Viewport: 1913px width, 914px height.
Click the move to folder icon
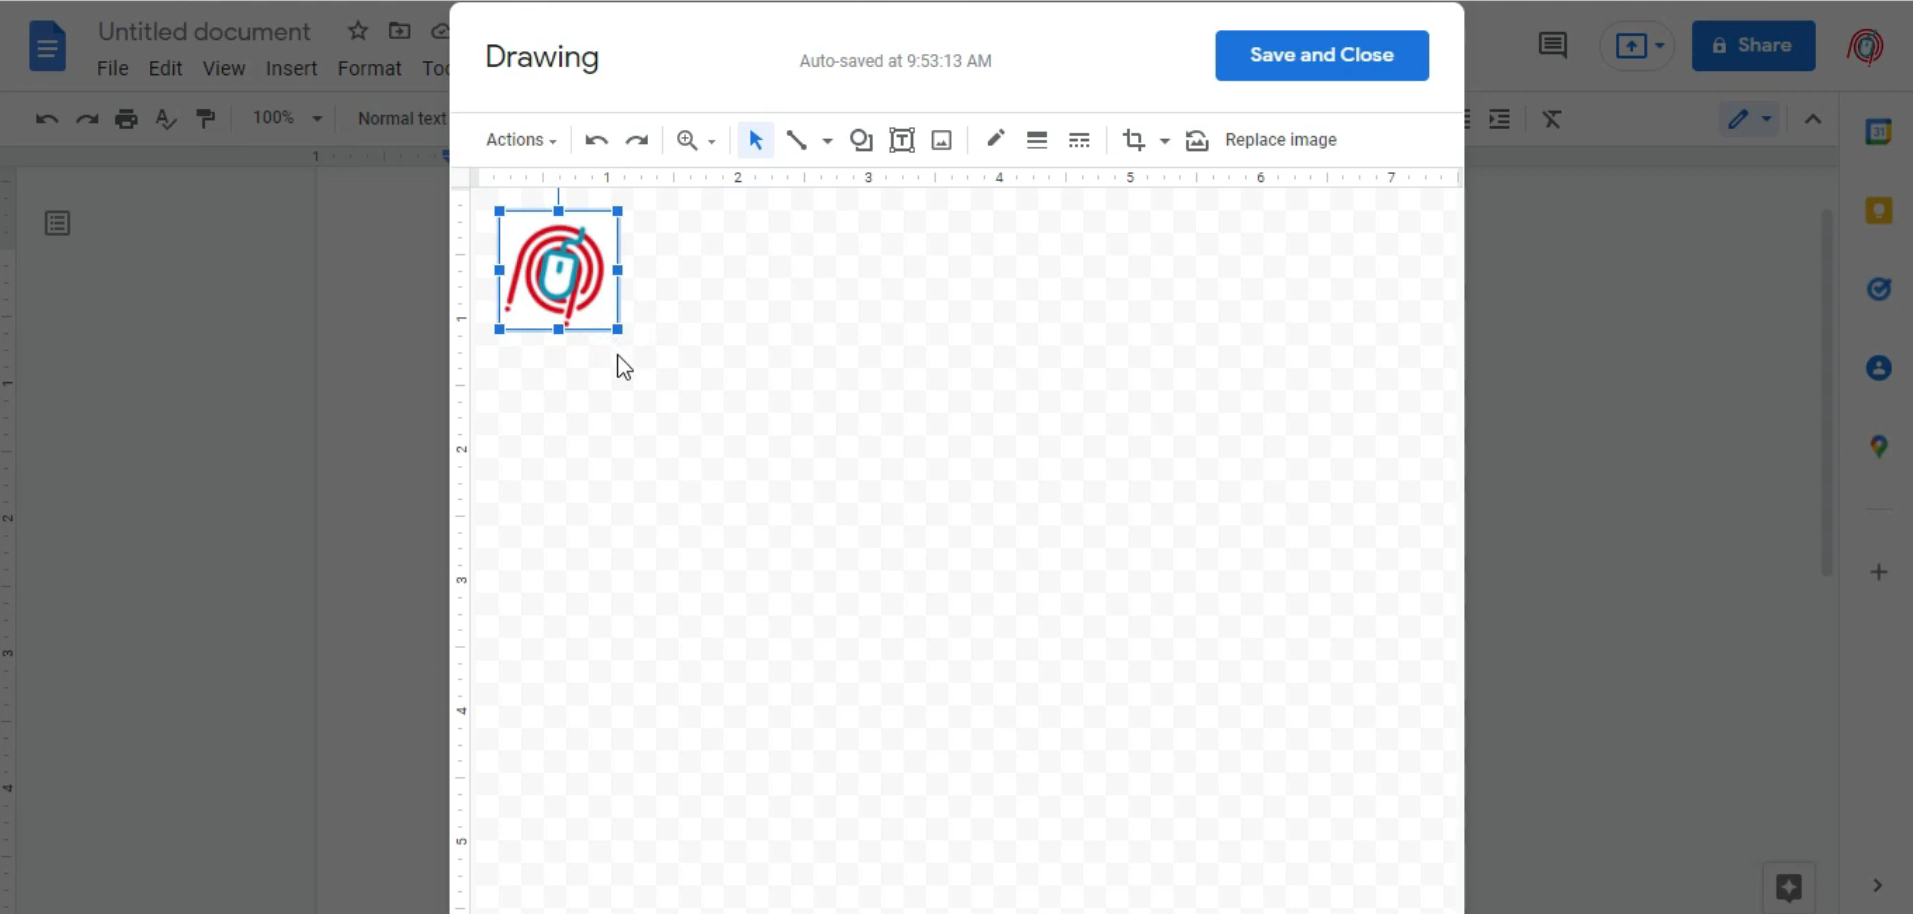(x=399, y=31)
